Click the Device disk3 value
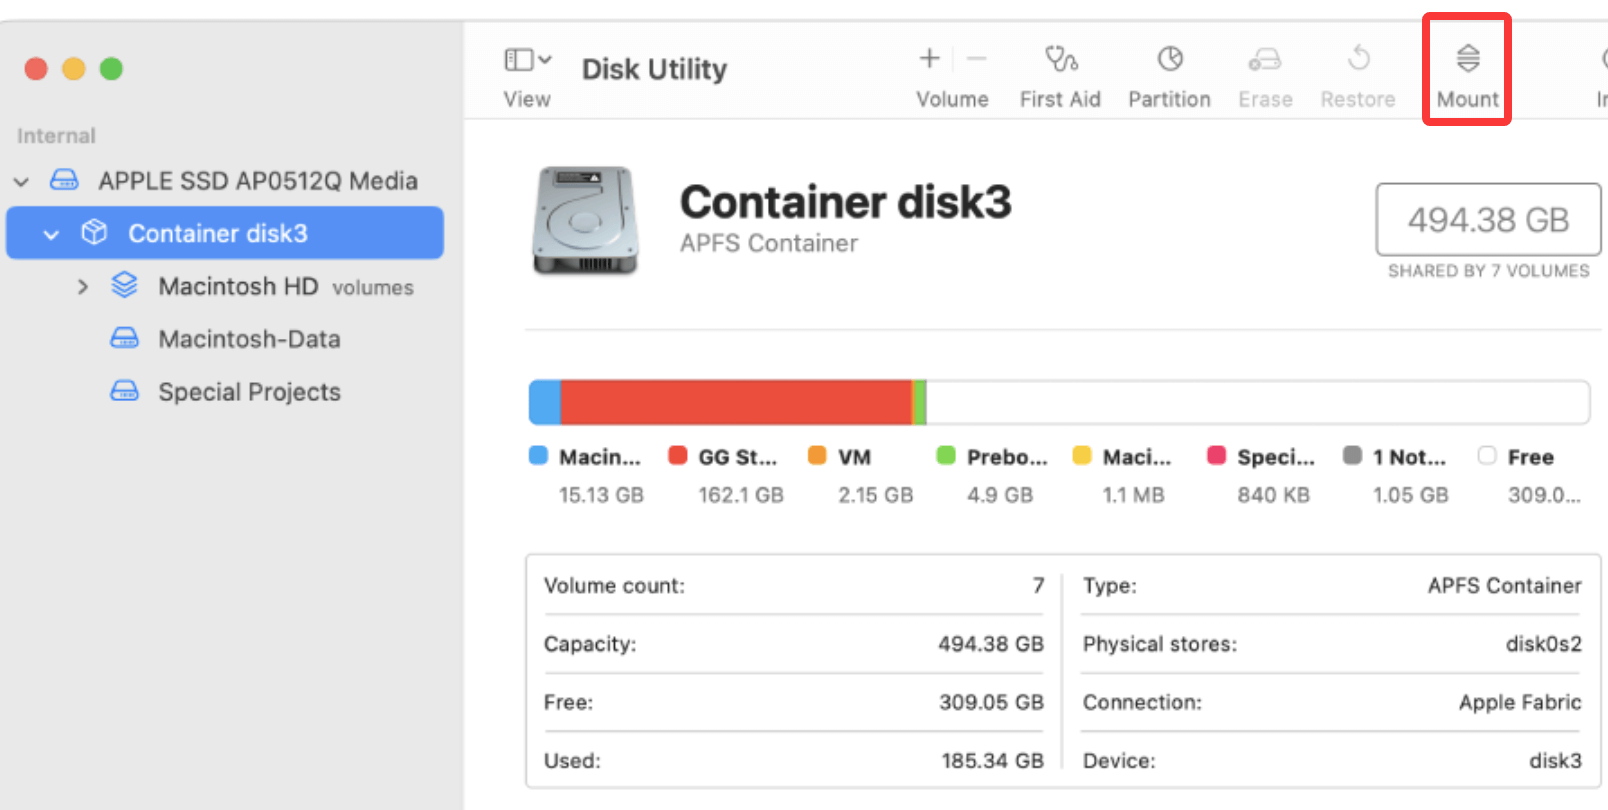The height and width of the screenshot is (810, 1608). click(x=1555, y=760)
